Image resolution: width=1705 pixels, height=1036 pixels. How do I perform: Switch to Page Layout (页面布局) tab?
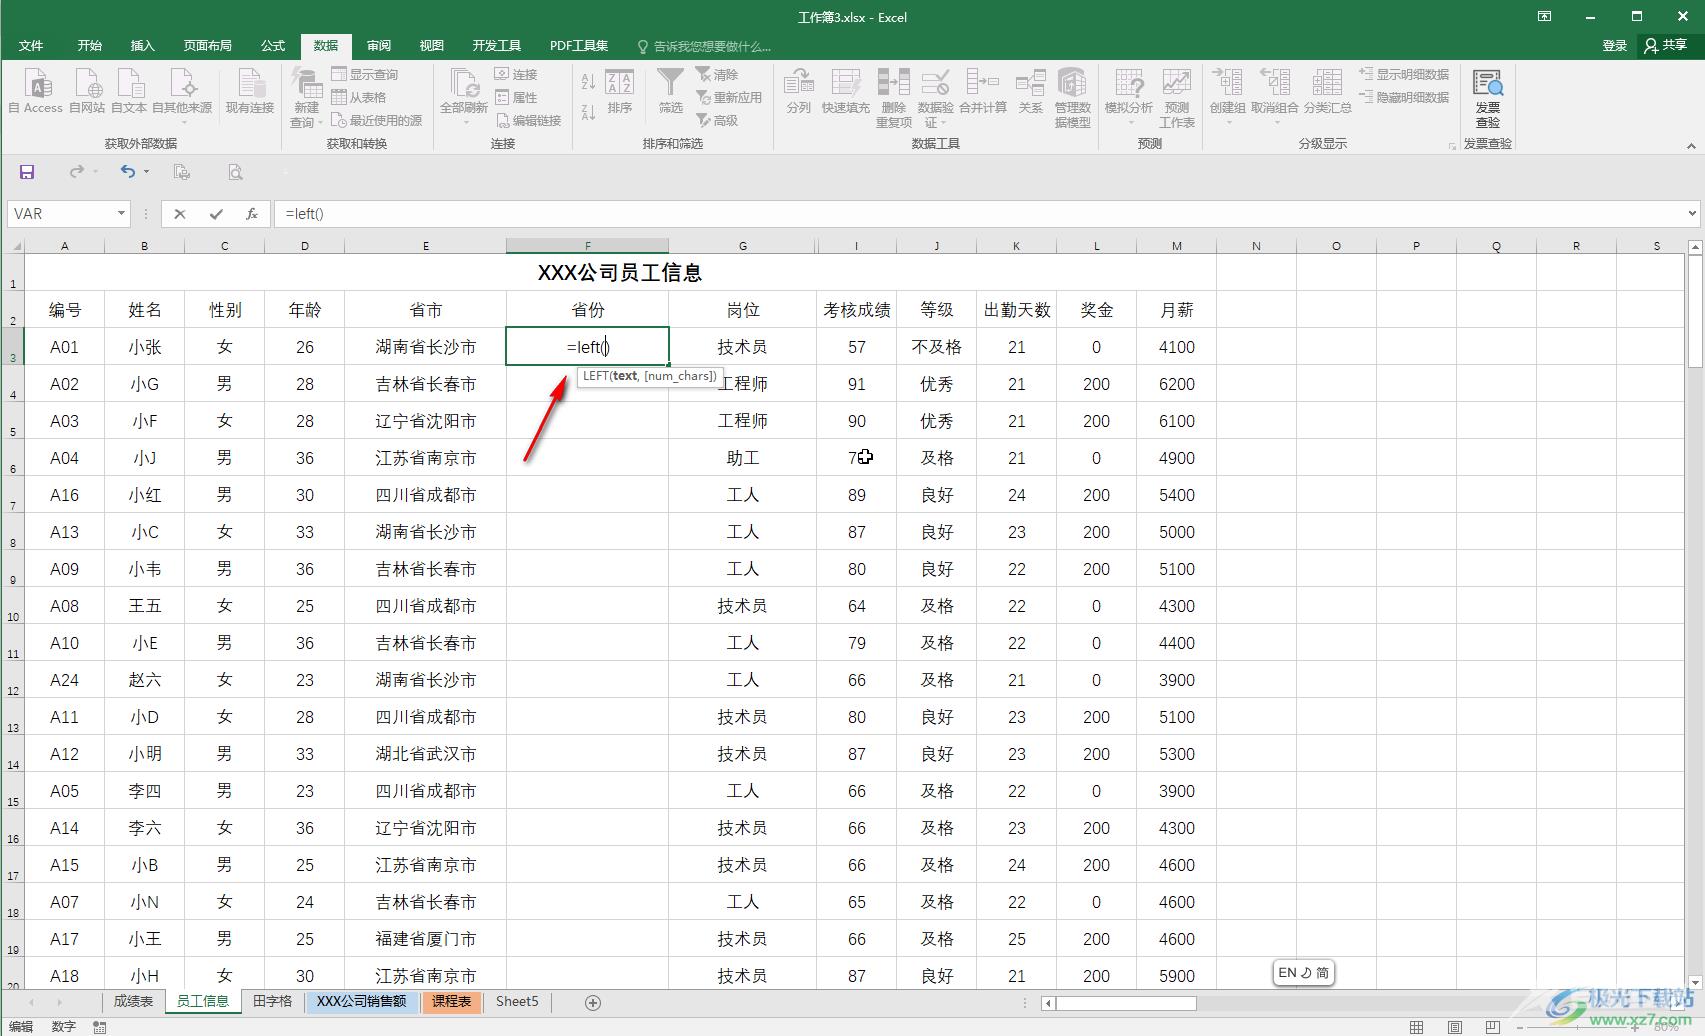208,46
